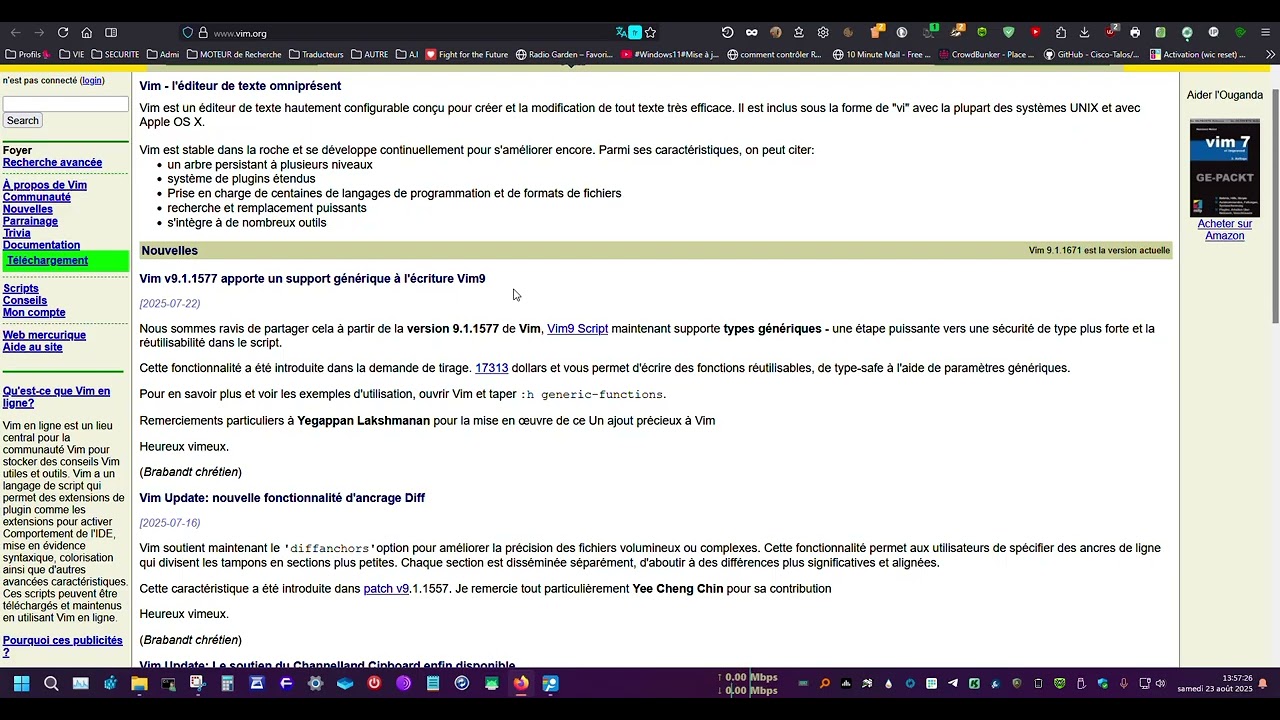Image resolution: width=1280 pixels, height=720 pixels.
Task: Open the Documentation sidebar link
Action: point(41,245)
